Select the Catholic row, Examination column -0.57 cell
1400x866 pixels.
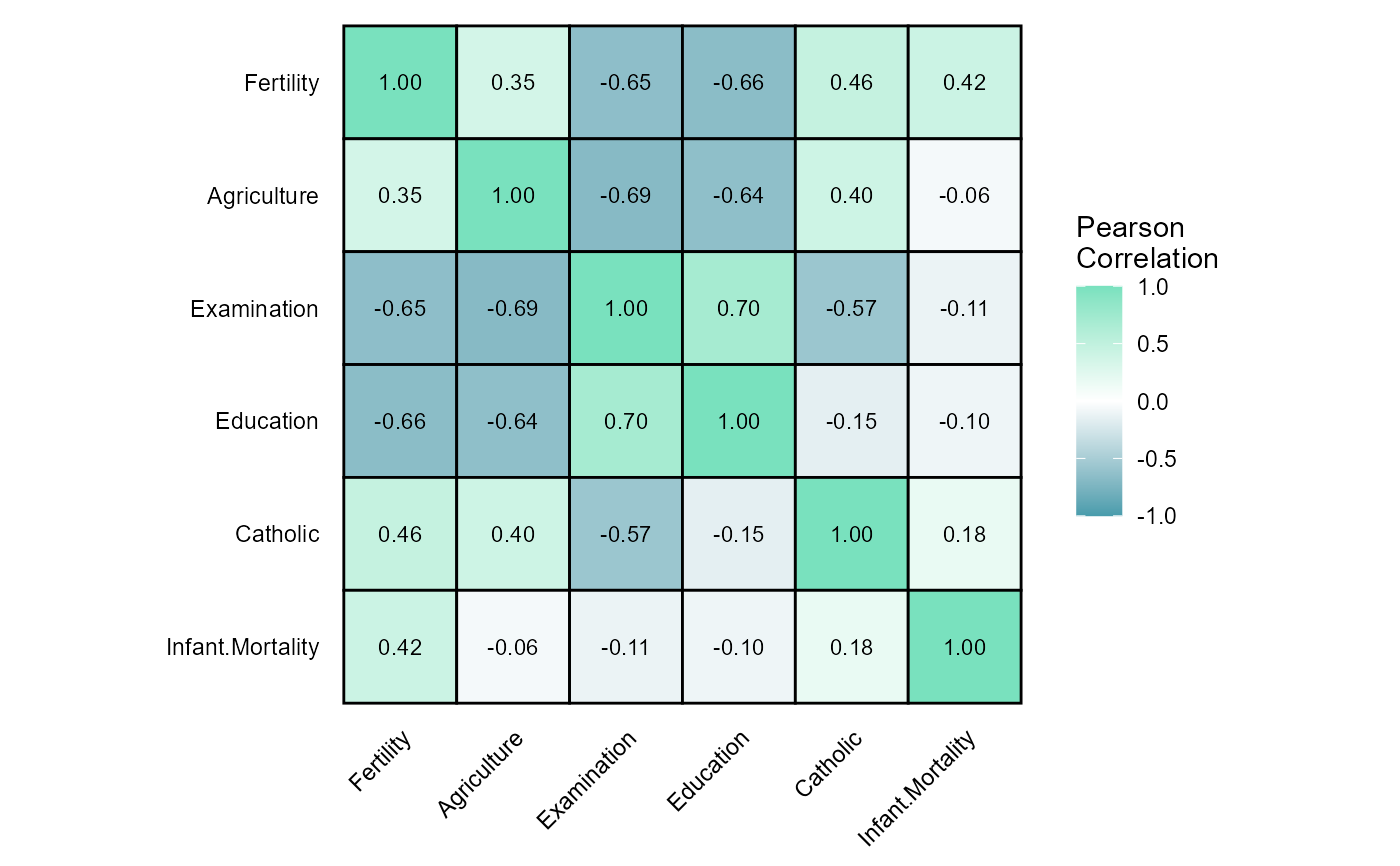pyautogui.click(x=626, y=534)
